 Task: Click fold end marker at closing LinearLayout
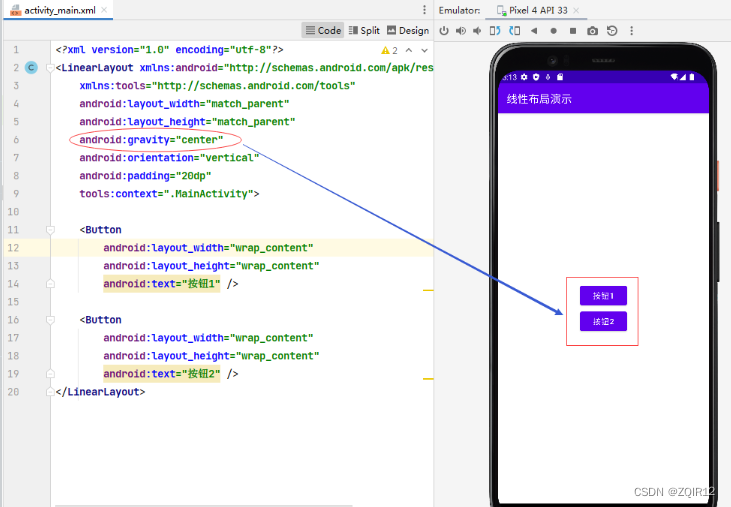pos(50,392)
